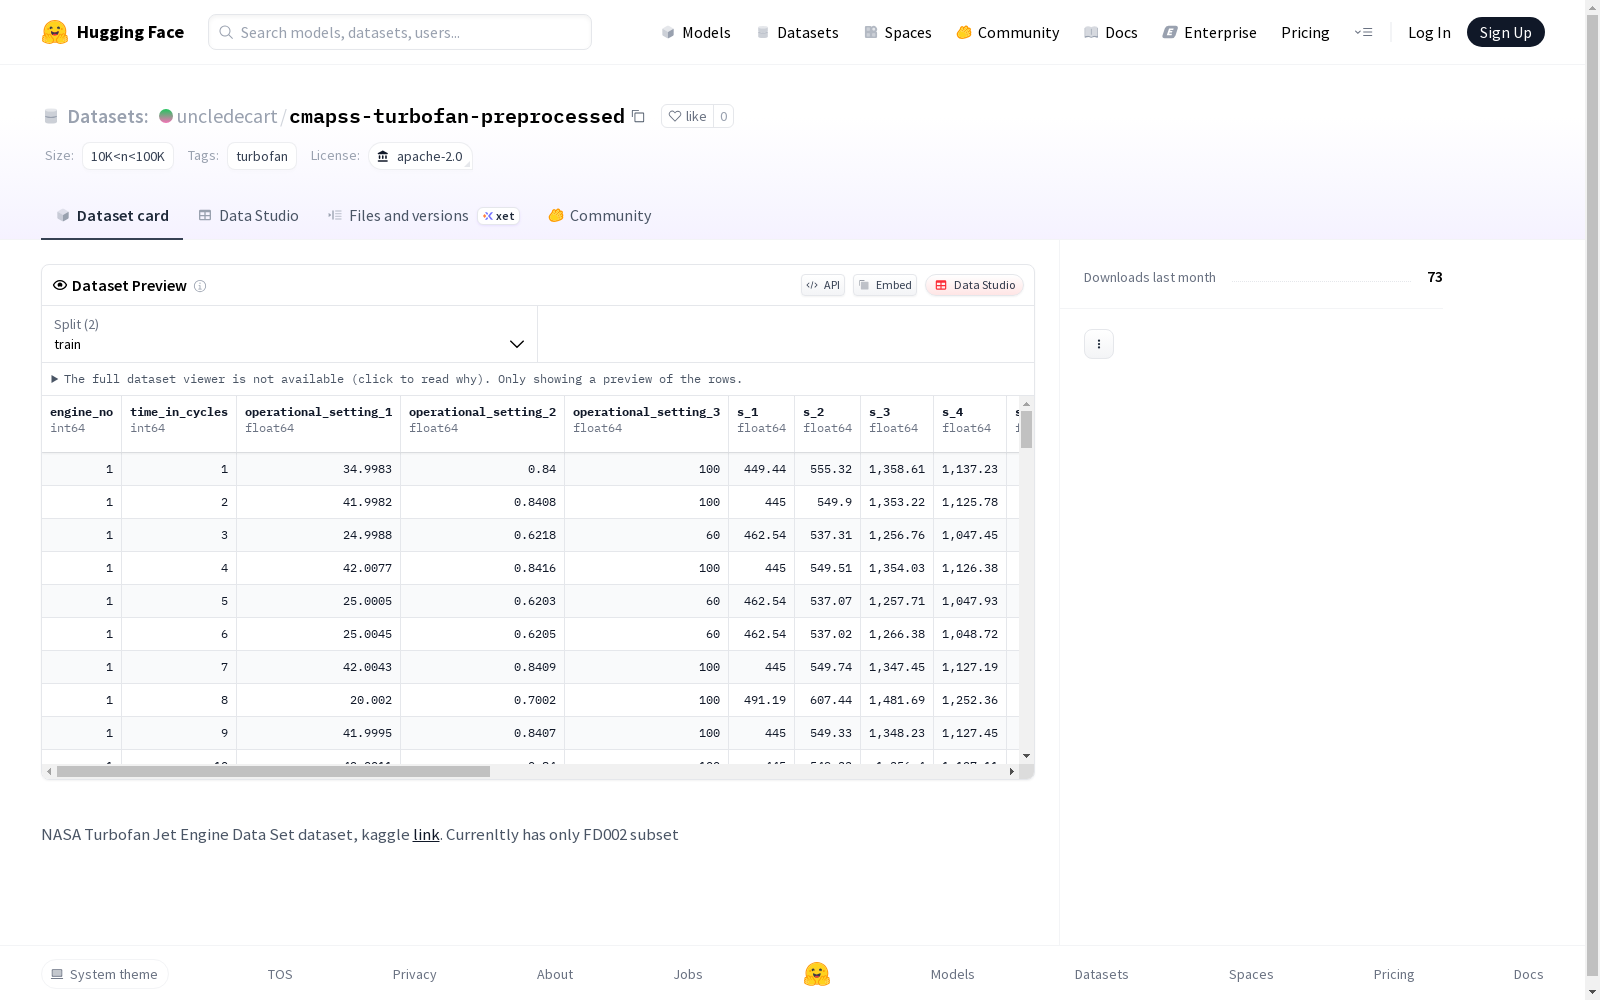Open Privacy footer link
Viewport: 1600px width, 1000px height.
[x=415, y=974]
